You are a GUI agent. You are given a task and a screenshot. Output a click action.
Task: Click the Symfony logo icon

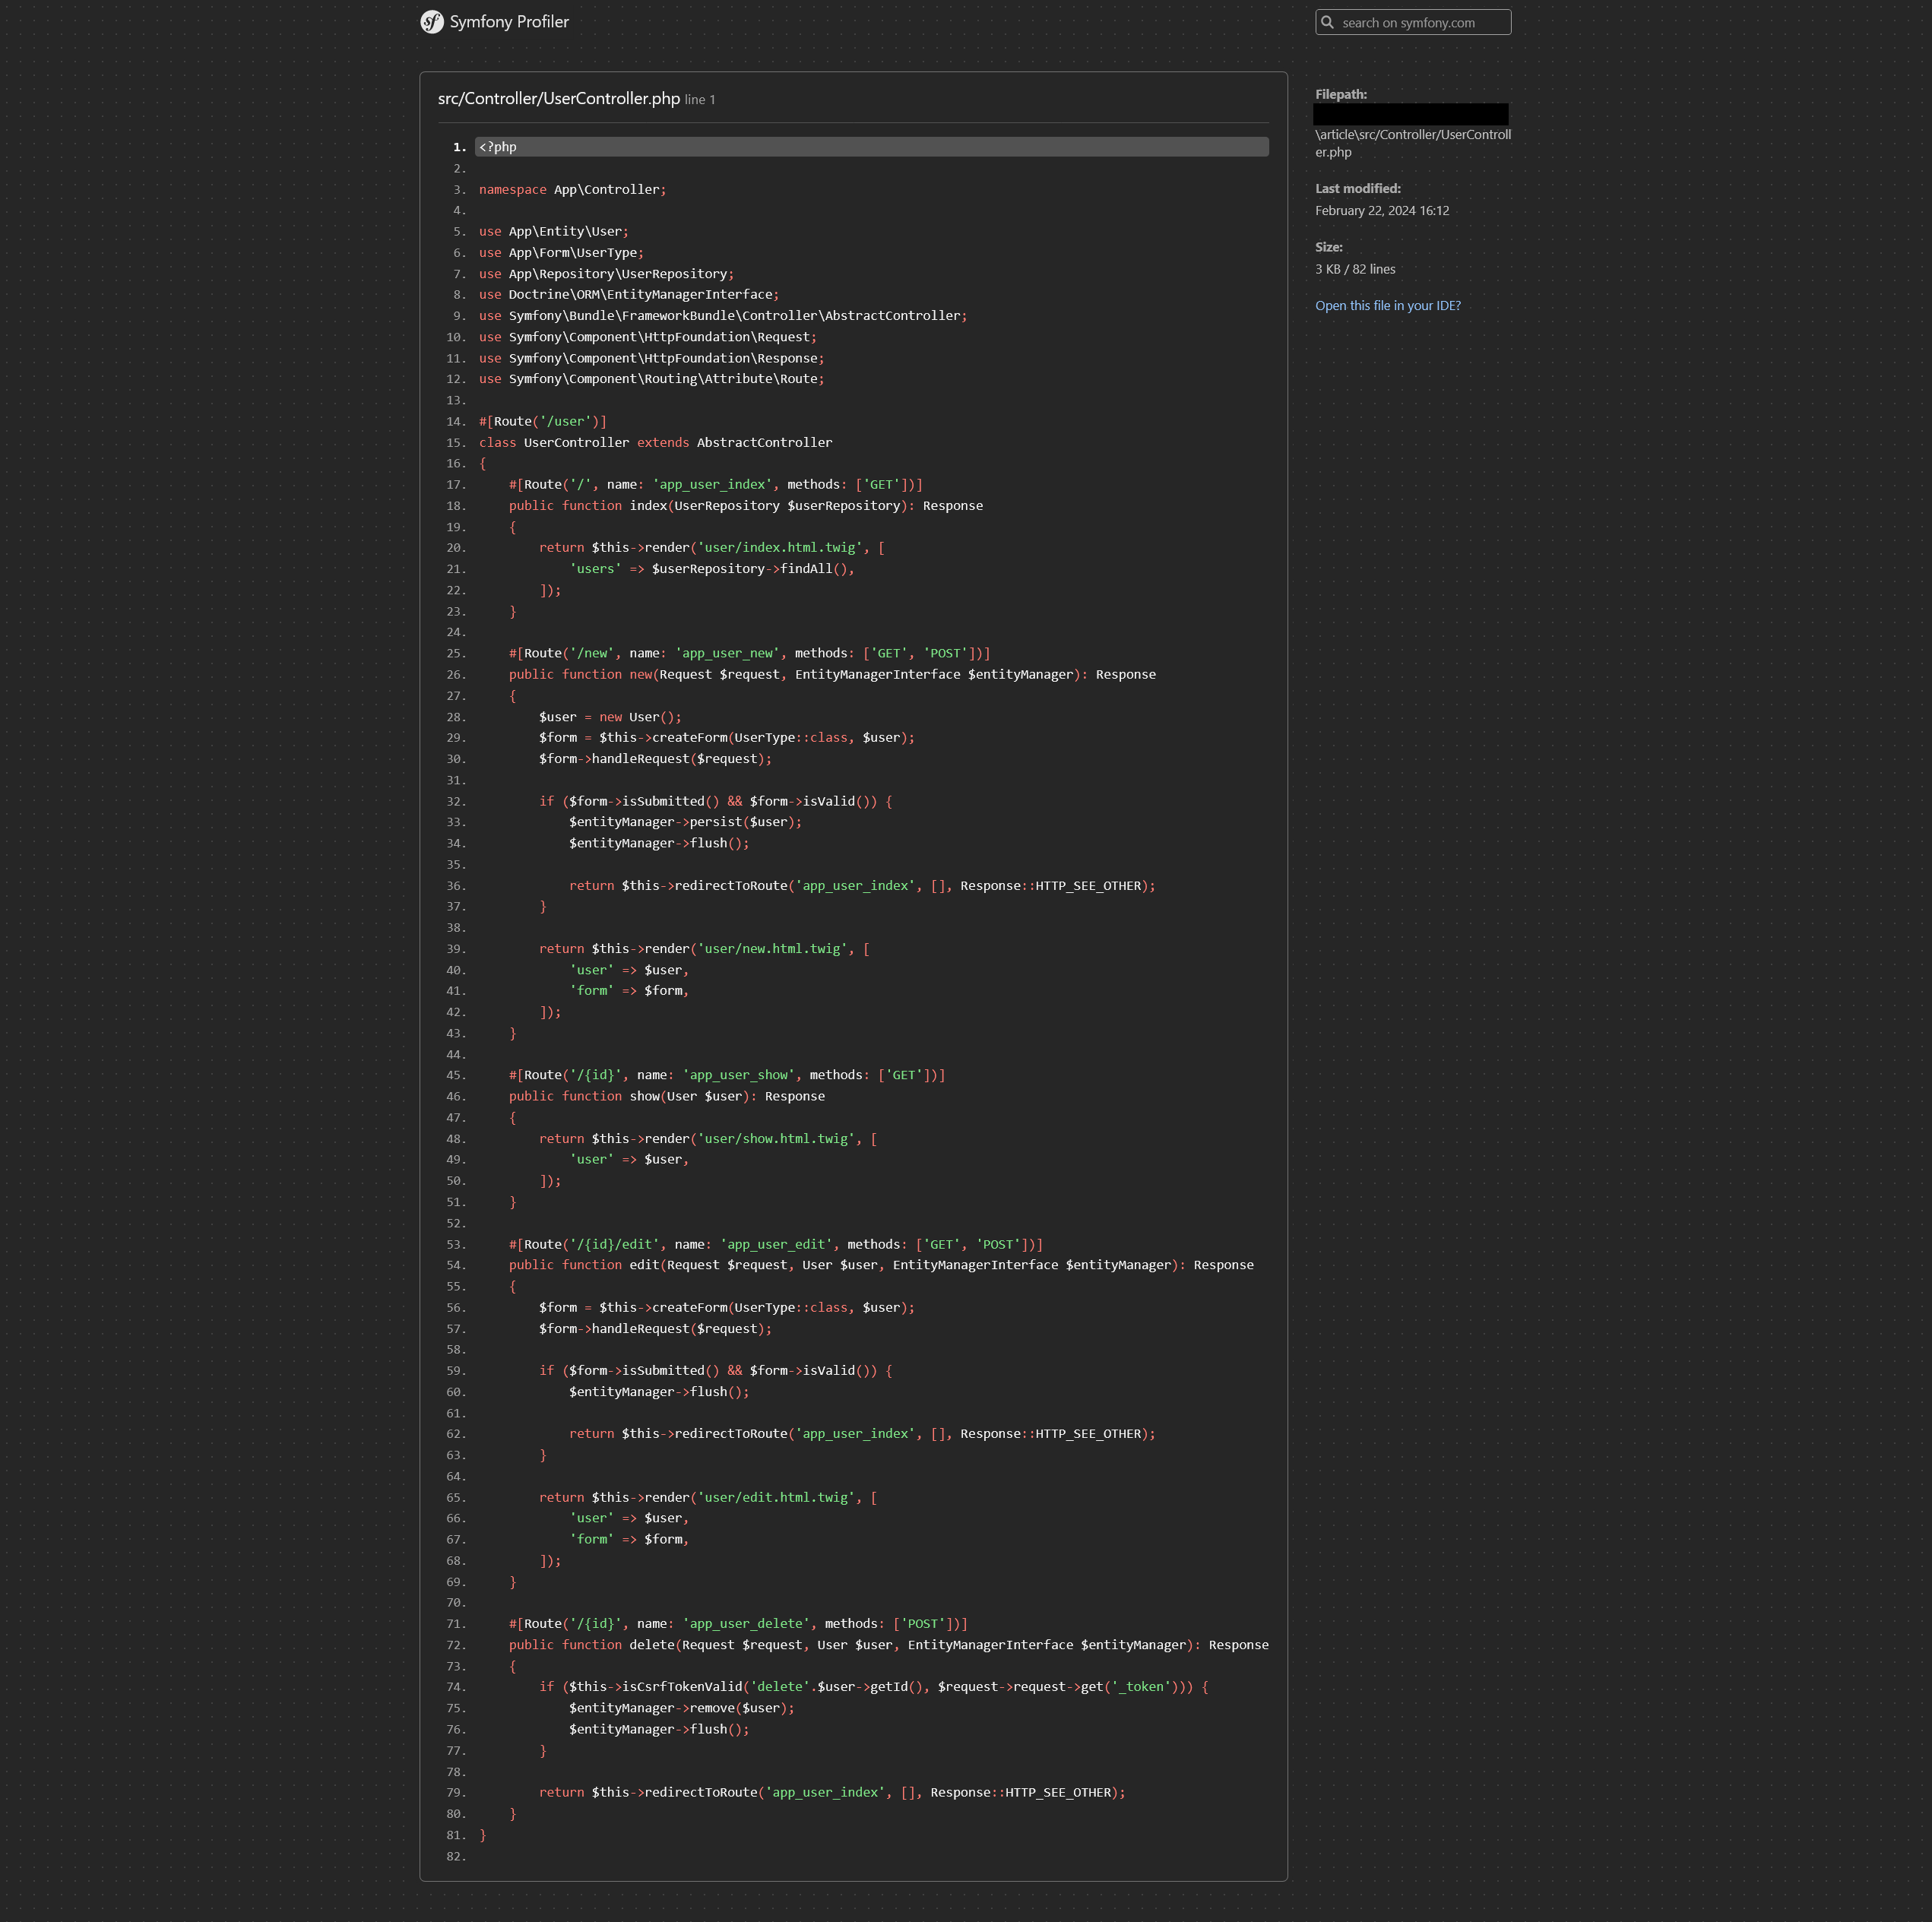point(432,22)
